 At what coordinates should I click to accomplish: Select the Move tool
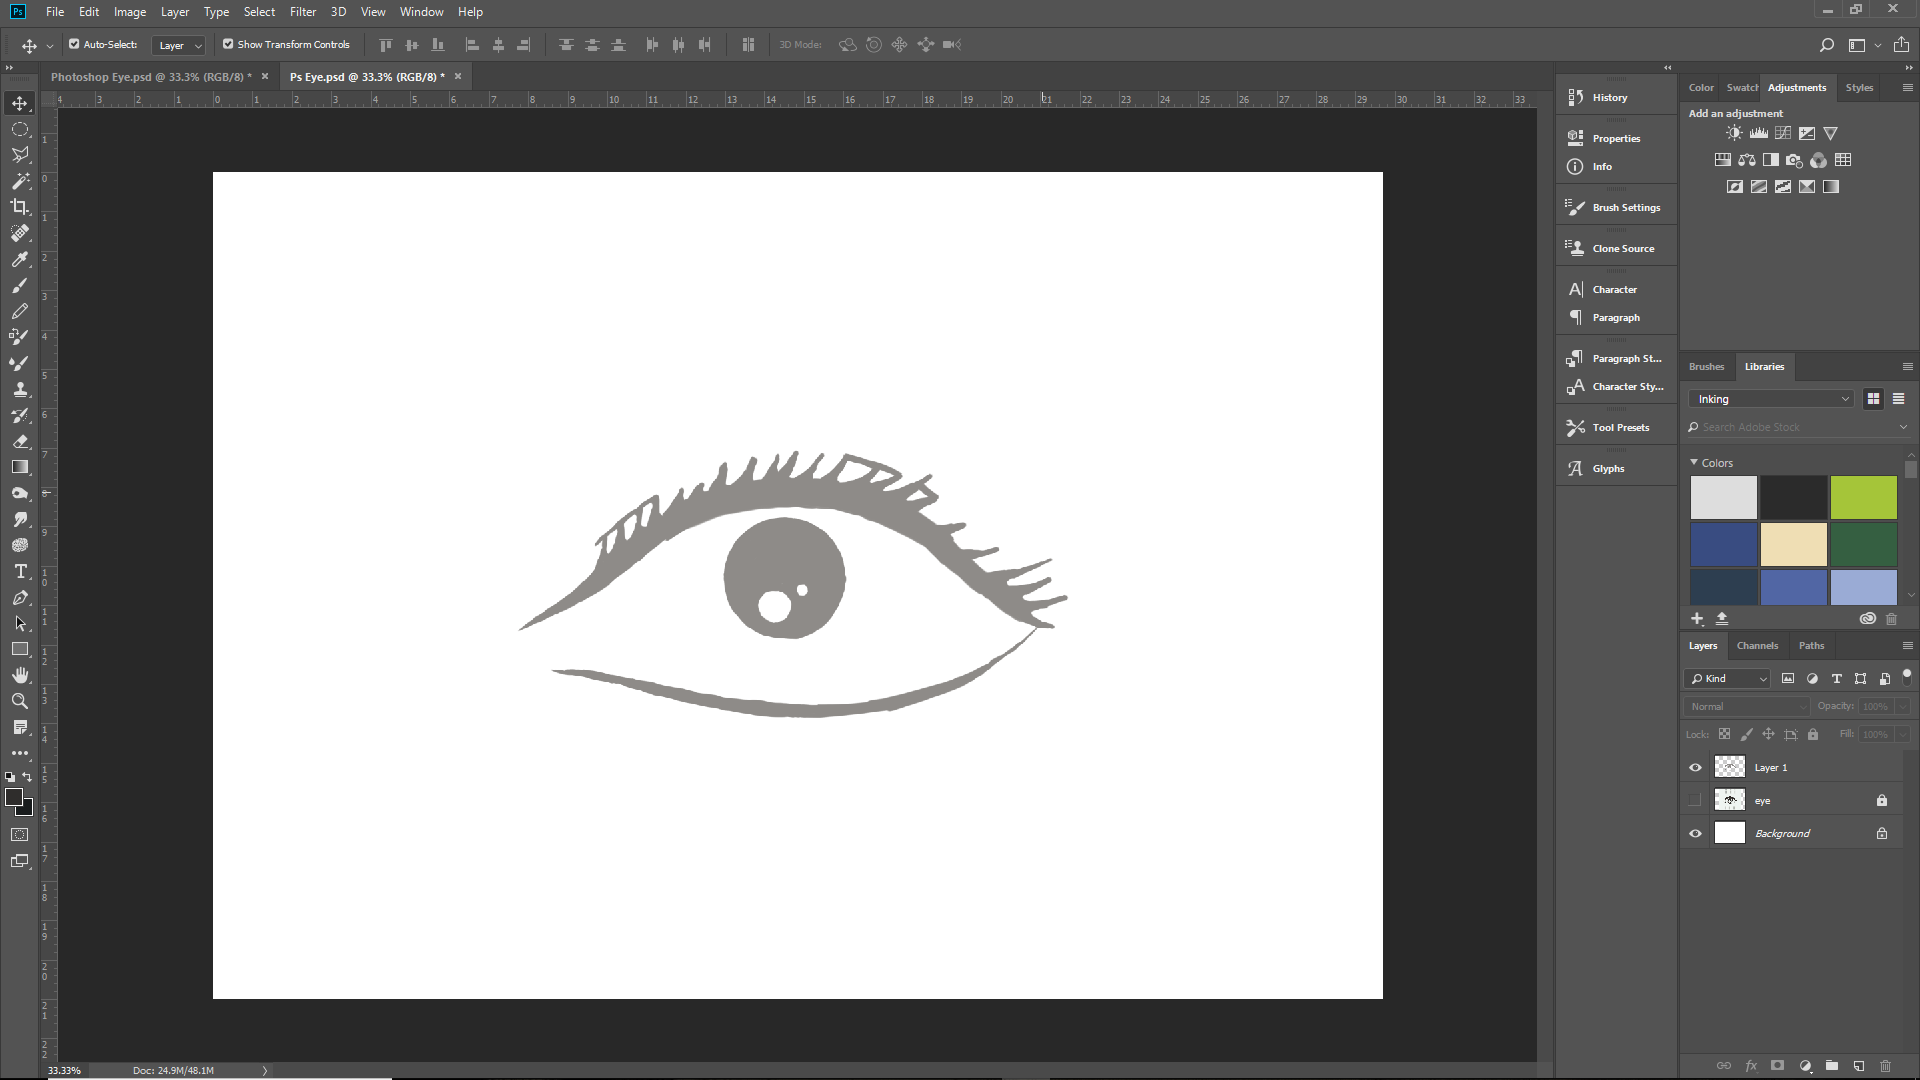pos(20,103)
